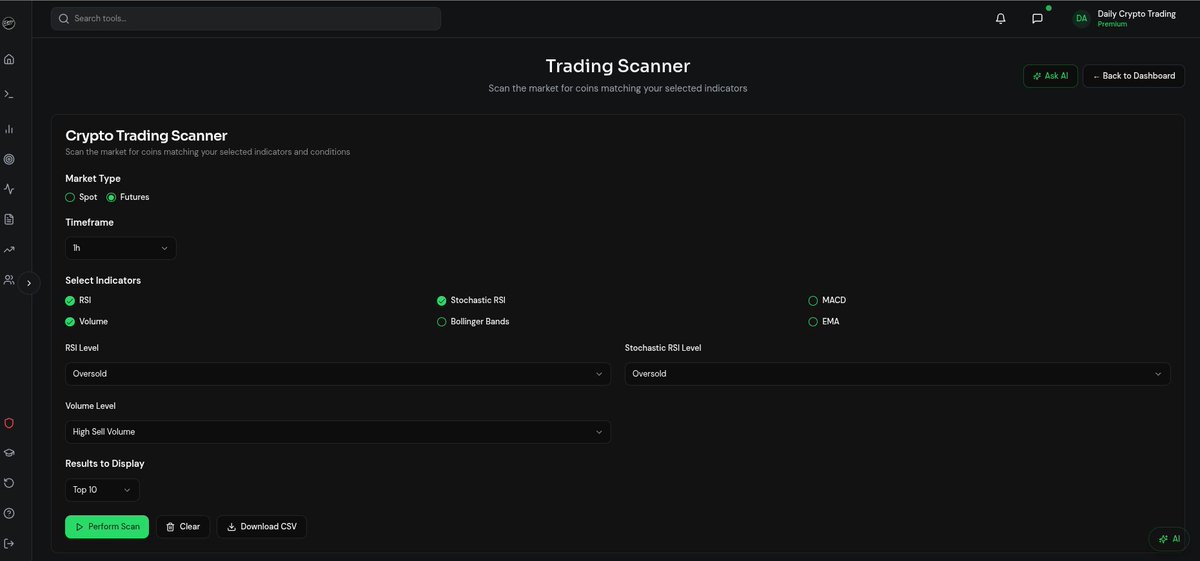Open the chat messages icon
This screenshot has width=1200, height=561.
pos(1037,18)
